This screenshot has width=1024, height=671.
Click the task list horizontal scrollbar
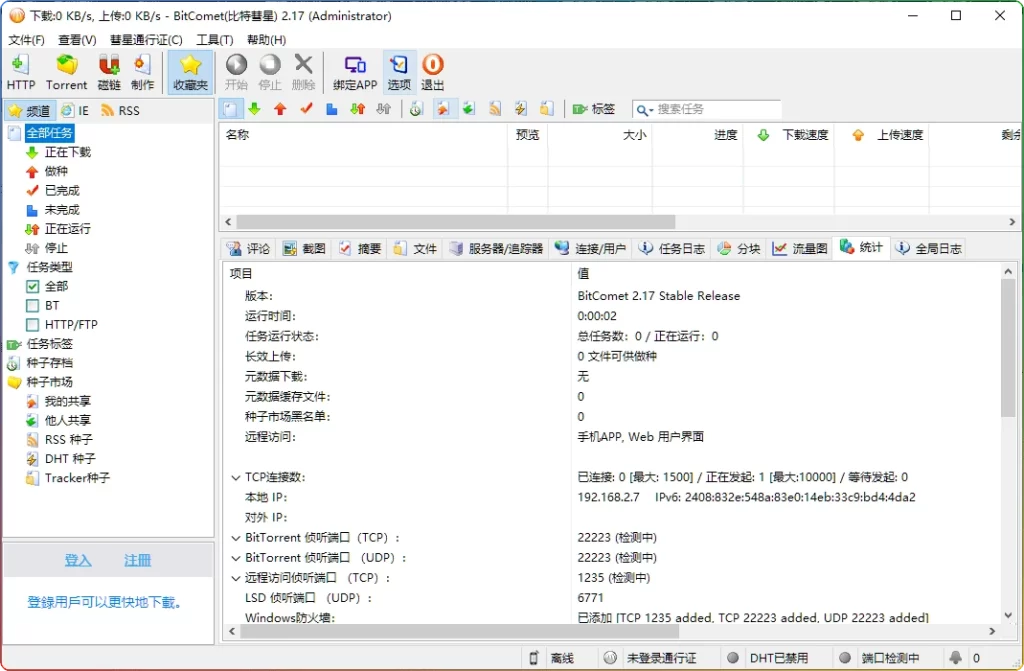tap(455, 222)
